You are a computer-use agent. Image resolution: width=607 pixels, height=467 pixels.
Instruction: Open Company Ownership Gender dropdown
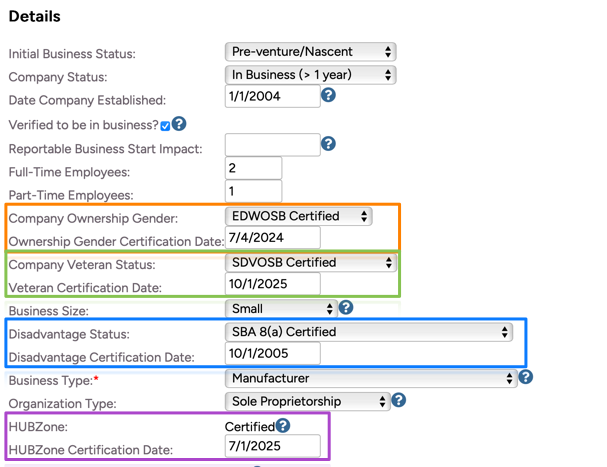(298, 216)
